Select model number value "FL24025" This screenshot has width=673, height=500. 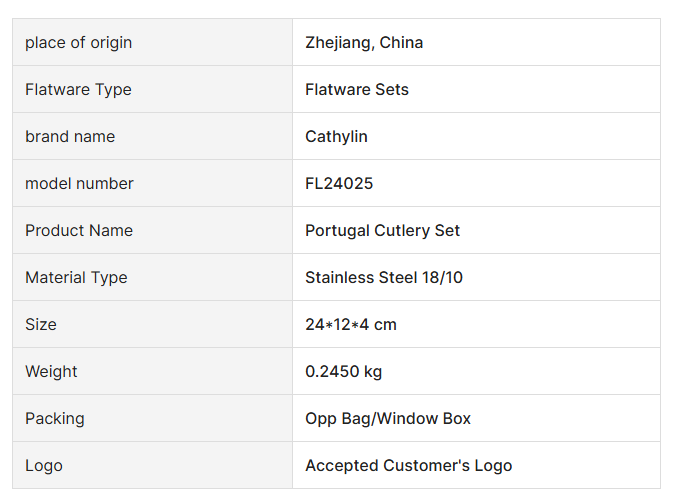point(339,183)
